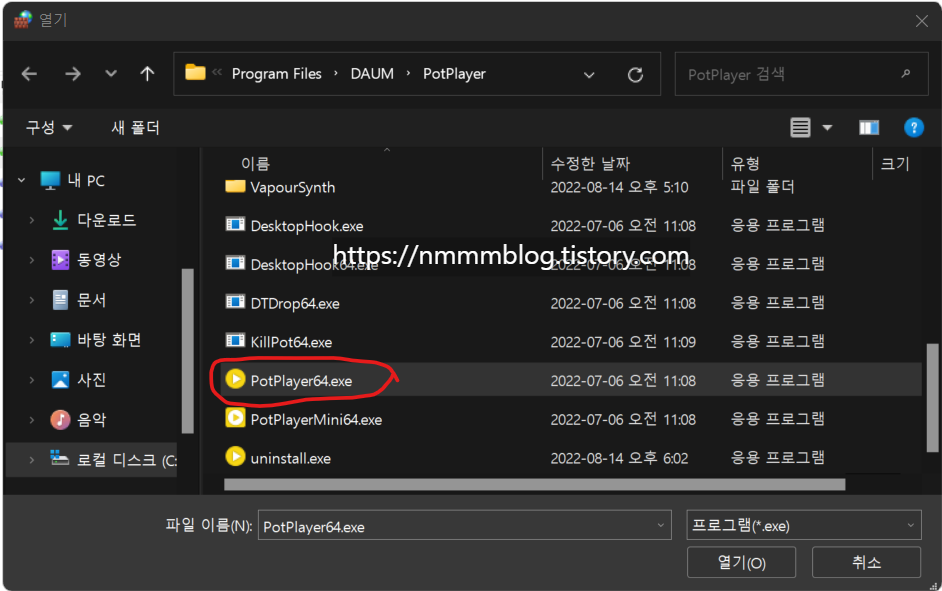Expand the 로컬 디스크 (C:) node
The width and height of the screenshot is (942, 591).
coord(32,460)
